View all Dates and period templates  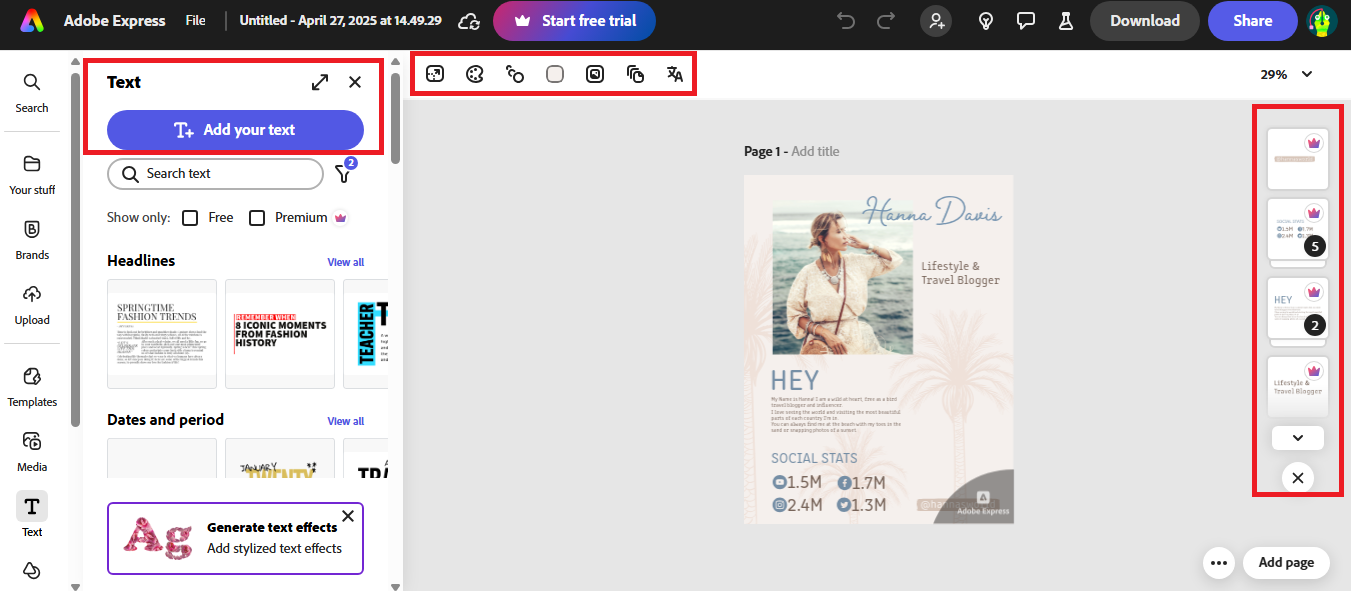(x=345, y=421)
